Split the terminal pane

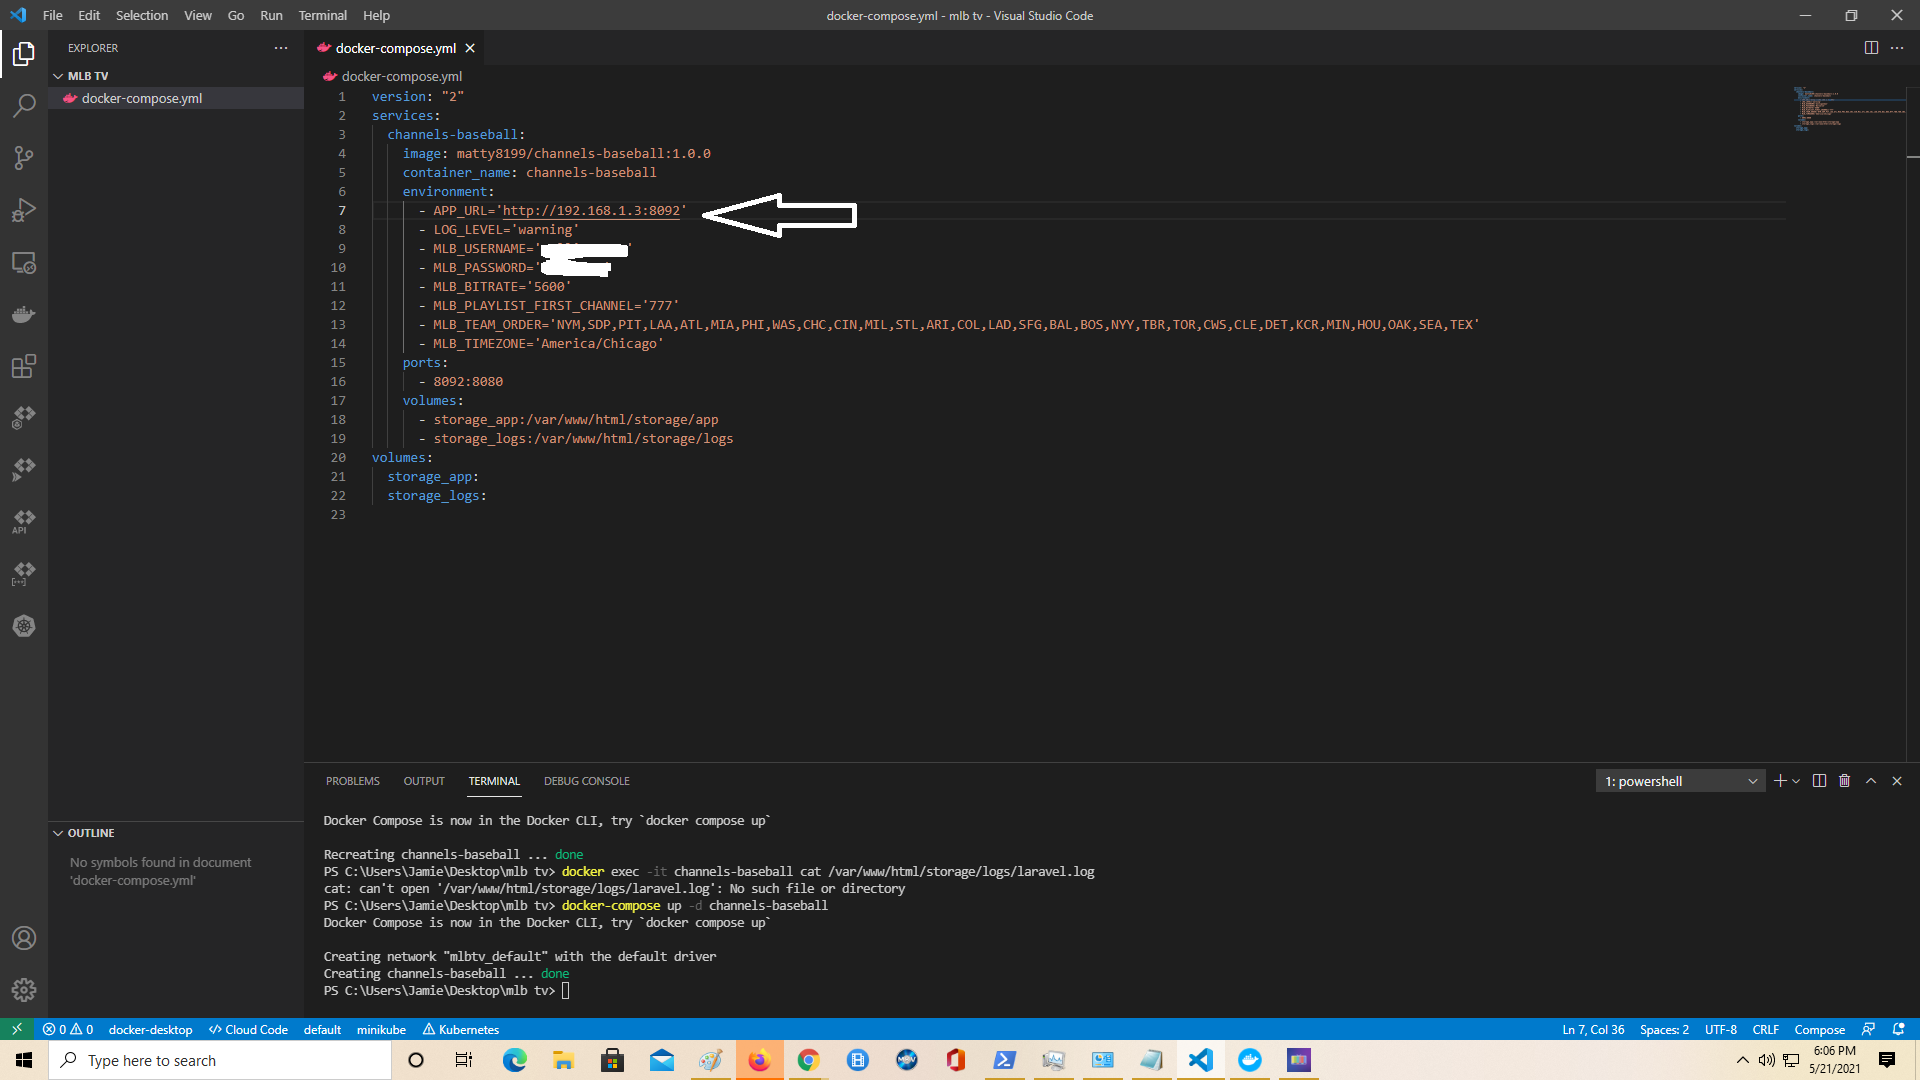[x=1819, y=781]
